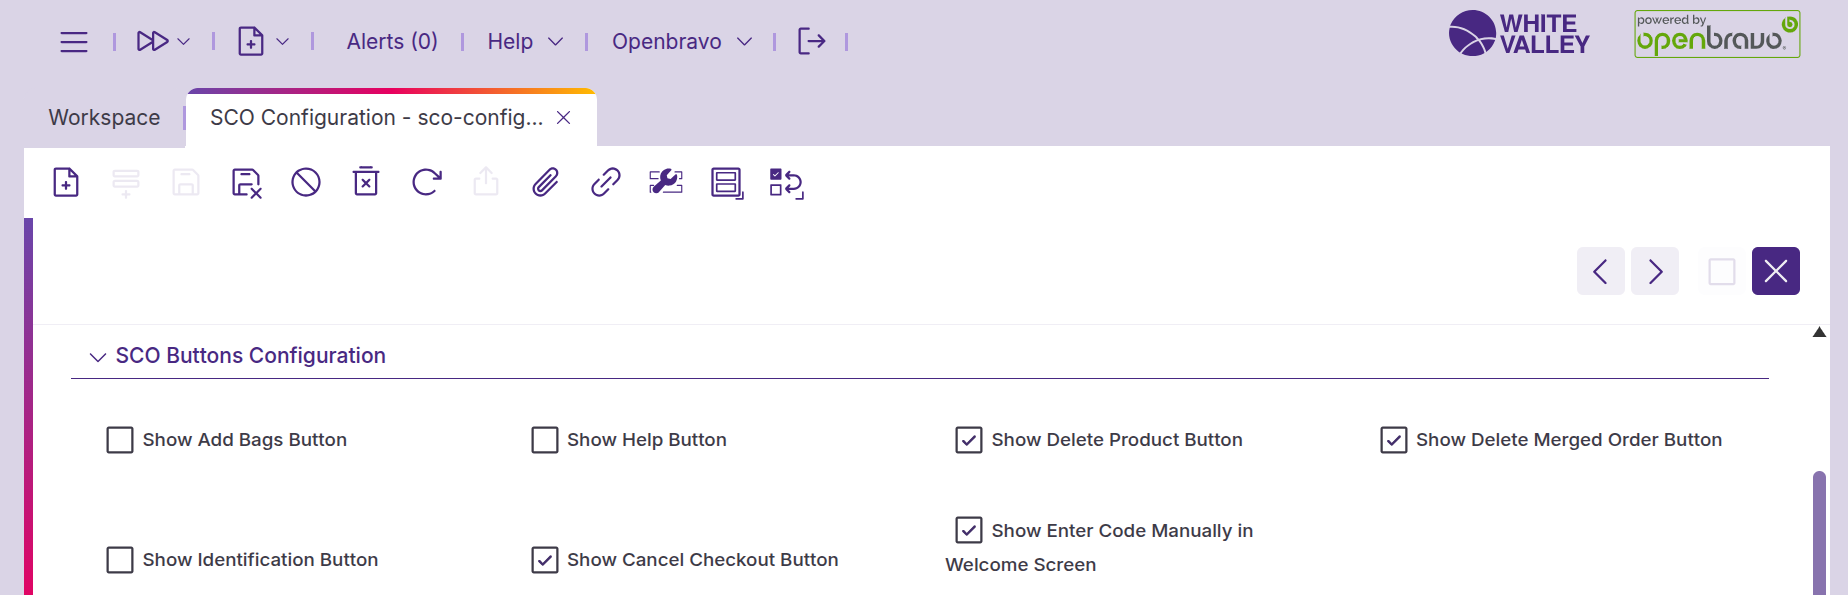Close the SCO Configuration tab

click(x=564, y=118)
